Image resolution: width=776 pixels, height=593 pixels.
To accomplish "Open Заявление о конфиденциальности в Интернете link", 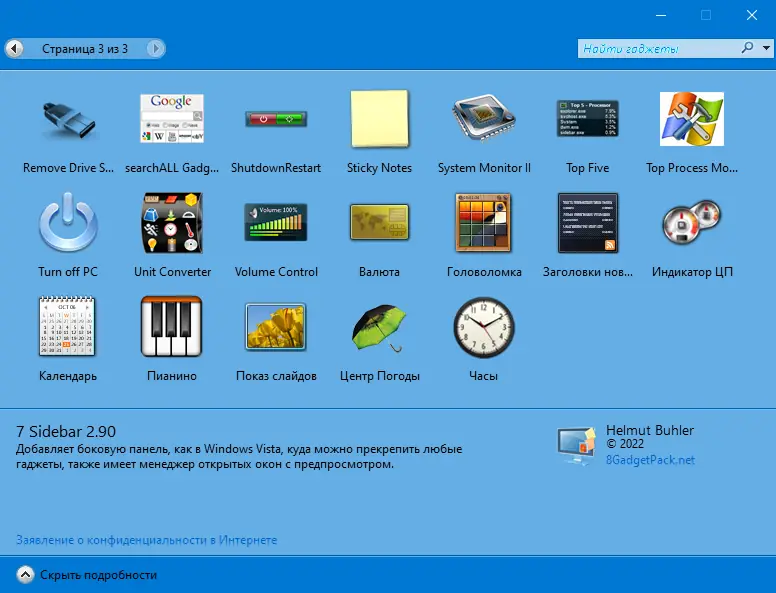I will (x=146, y=540).
